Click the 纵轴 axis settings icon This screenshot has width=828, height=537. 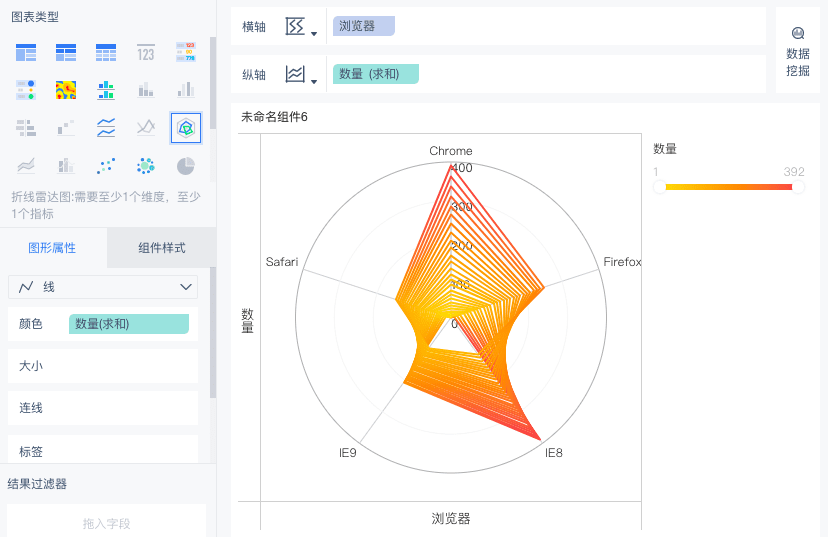(295, 74)
